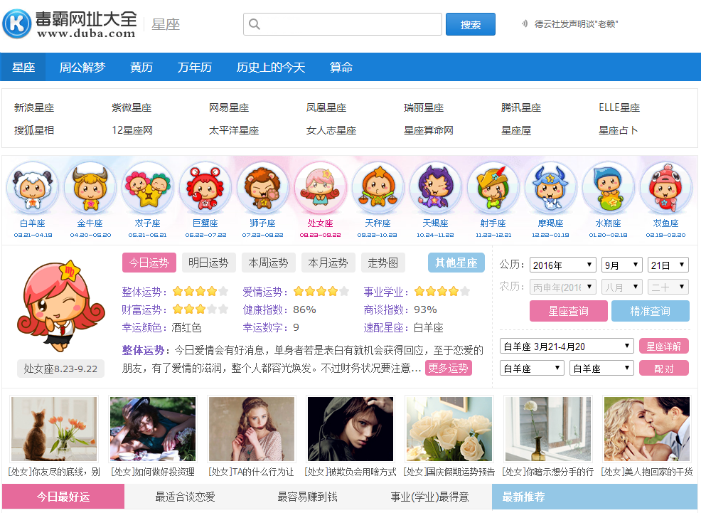Open the 9月 month dropdown
Screen dimensions: 701x513
(x=621, y=265)
